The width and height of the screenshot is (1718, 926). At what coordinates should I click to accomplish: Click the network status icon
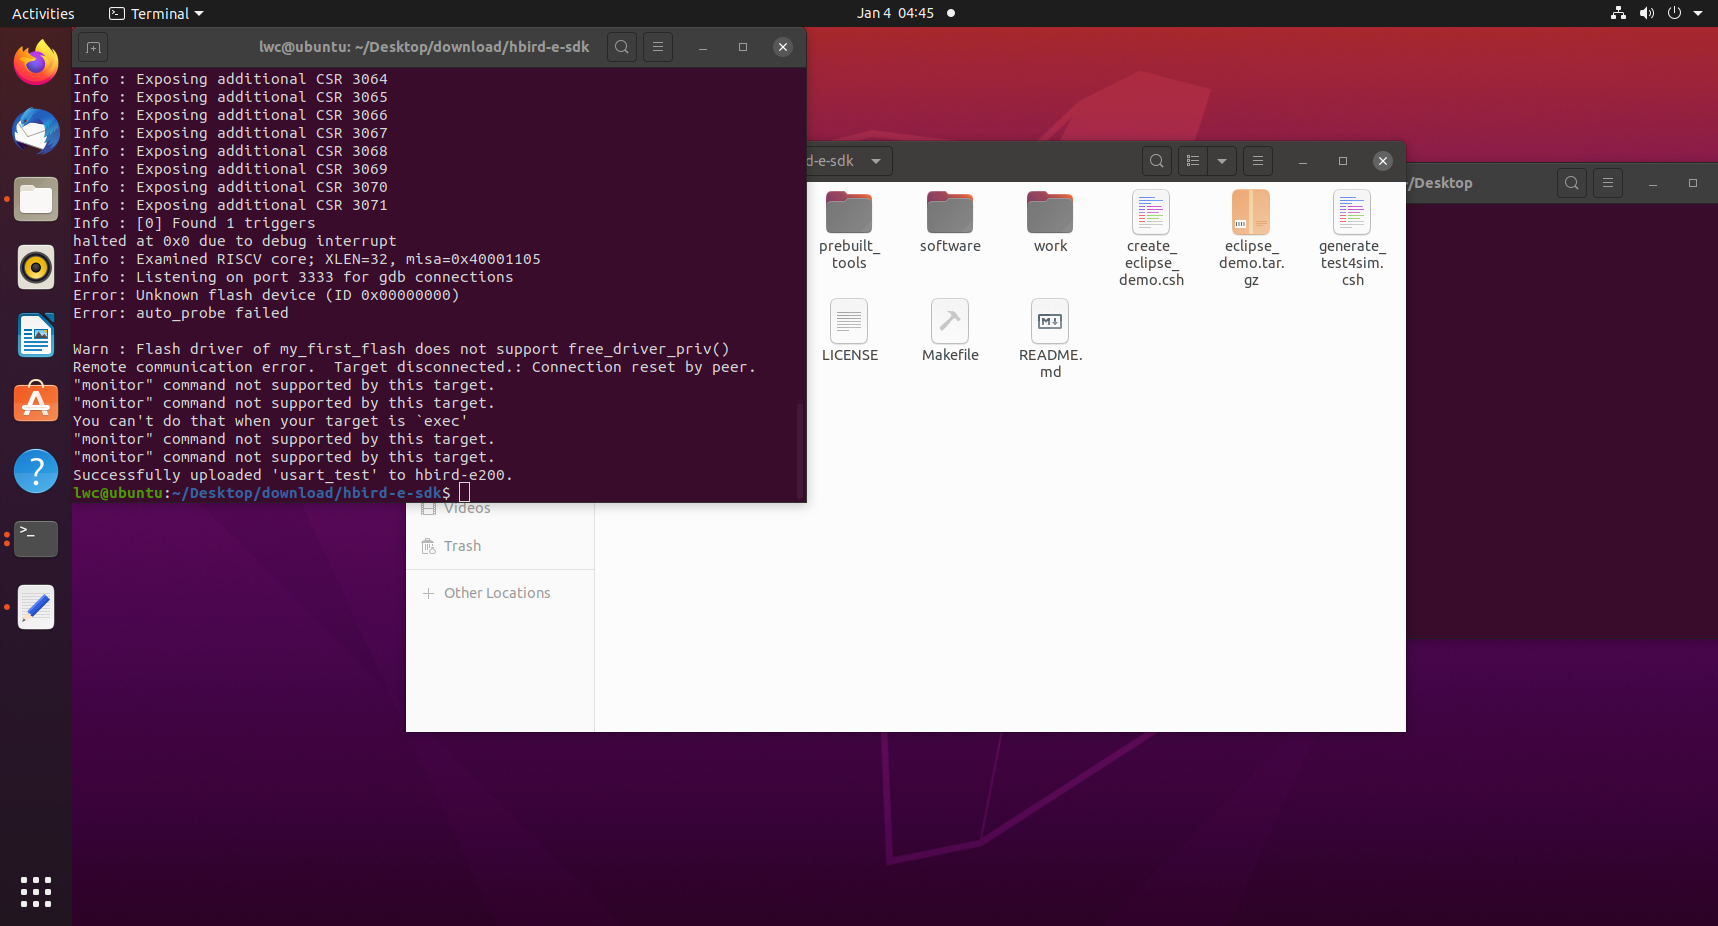pyautogui.click(x=1618, y=13)
